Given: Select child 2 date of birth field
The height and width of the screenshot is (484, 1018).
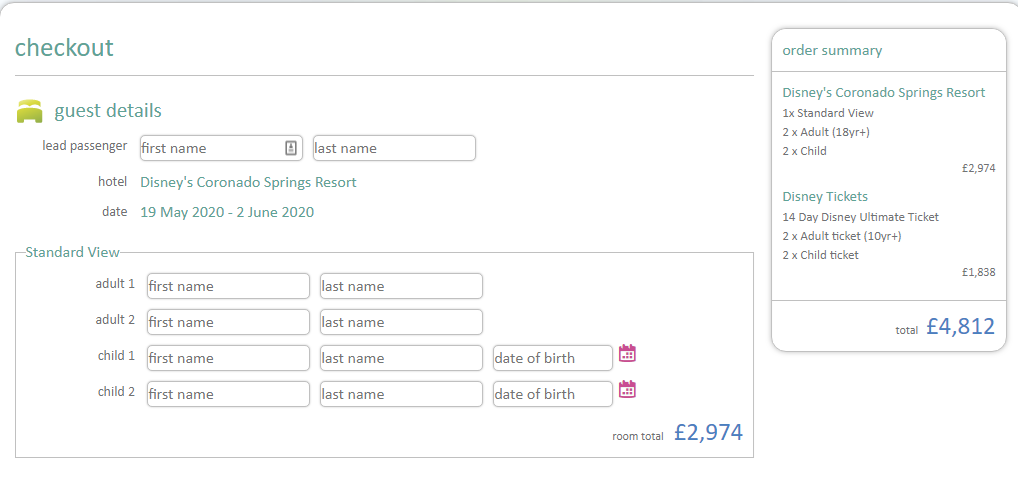Looking at the screenshot, I should pyautogui.click(x=552, y=394).
